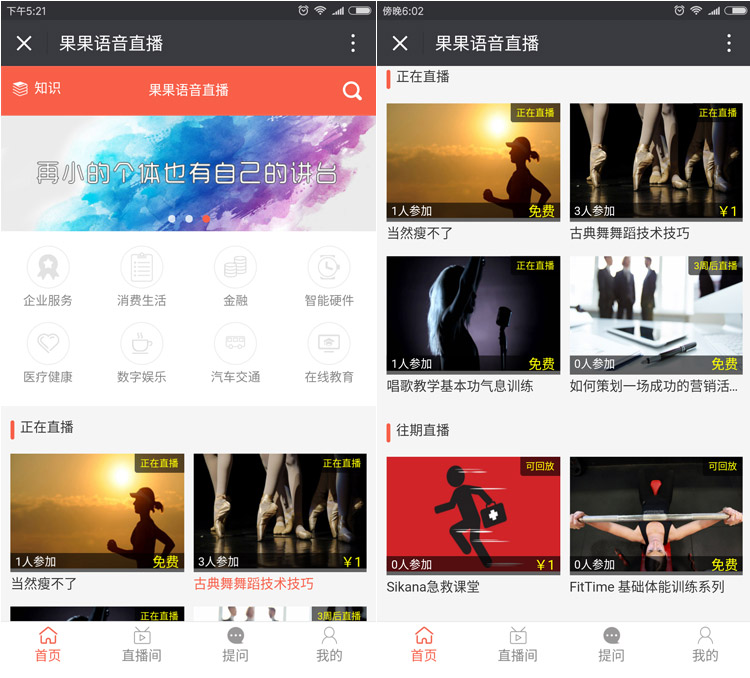This screenshot has height=678, width=750.
Task: Open the three-dot menu in left screen
Action: (x=353, y=43)
